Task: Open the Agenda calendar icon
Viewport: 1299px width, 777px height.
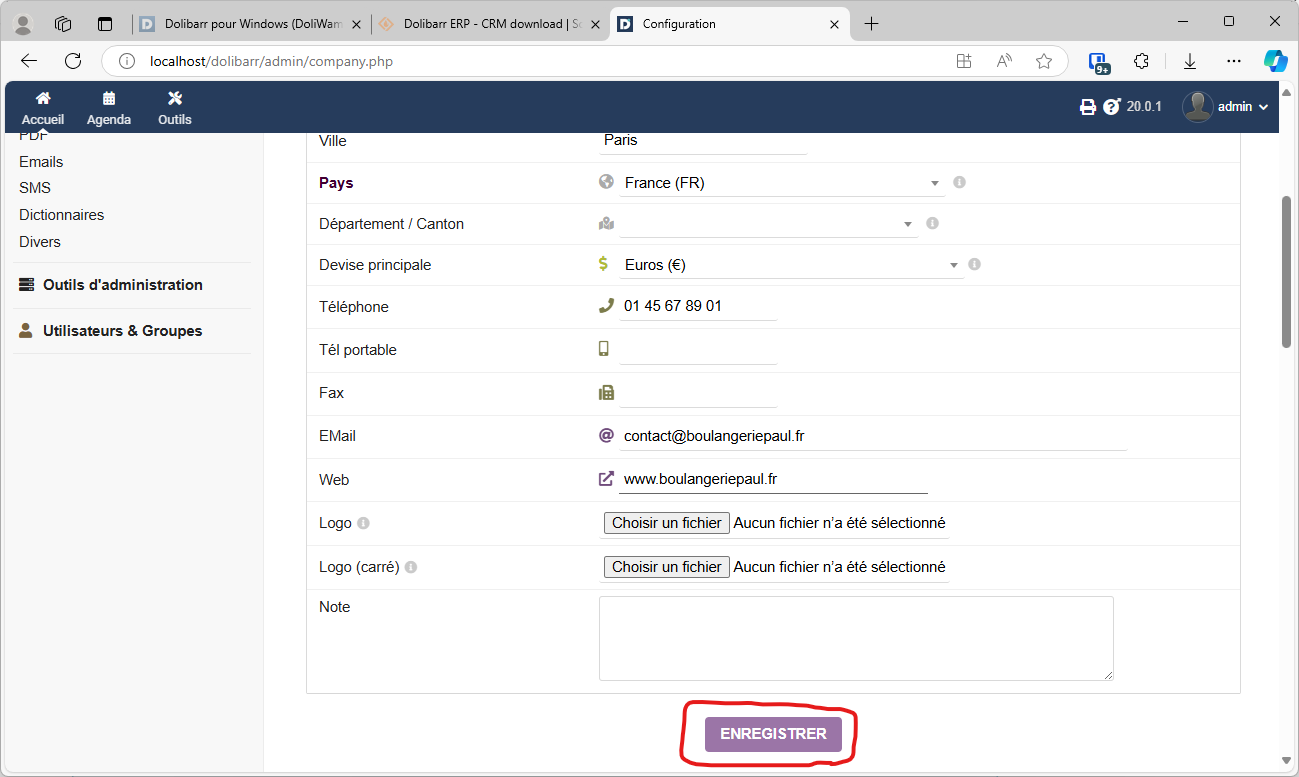Action: 109,98
